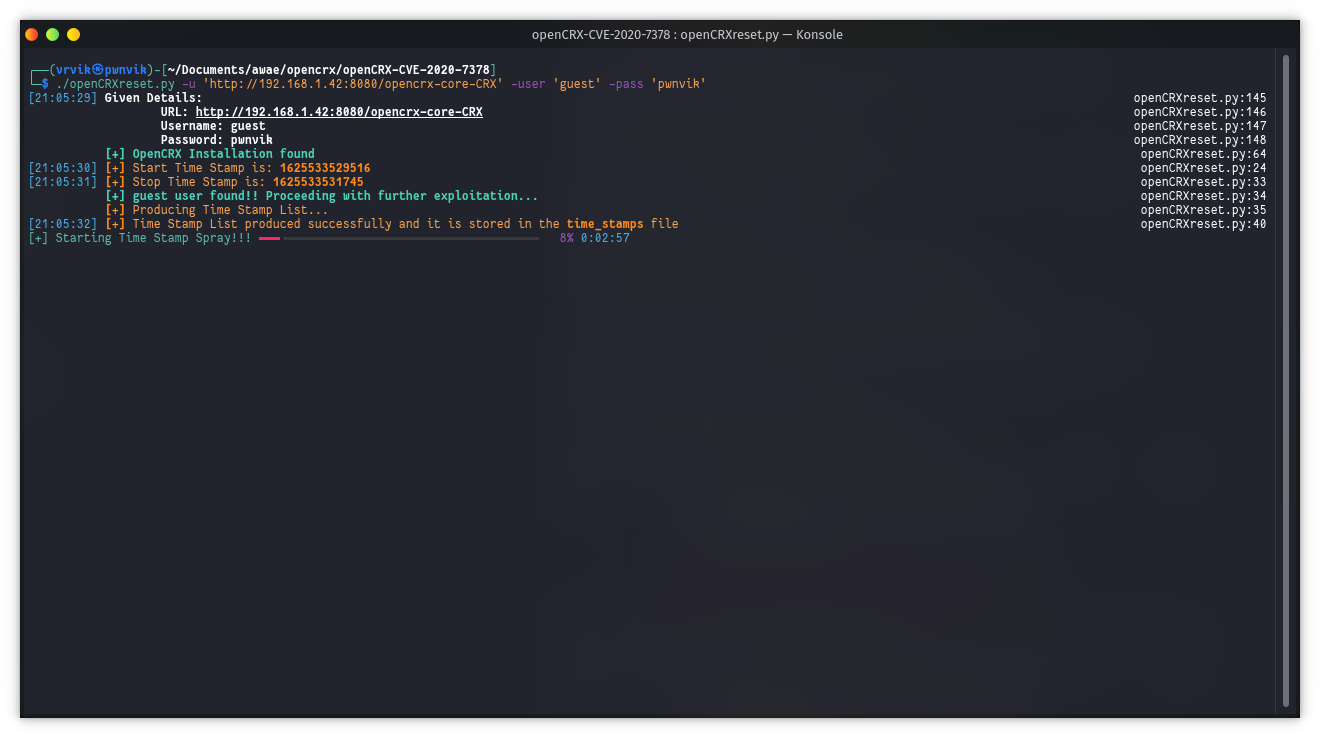Click the green window button
The width and height of the screenshot is (1320, 738).
pyautogui.click(x=53, y=34)
